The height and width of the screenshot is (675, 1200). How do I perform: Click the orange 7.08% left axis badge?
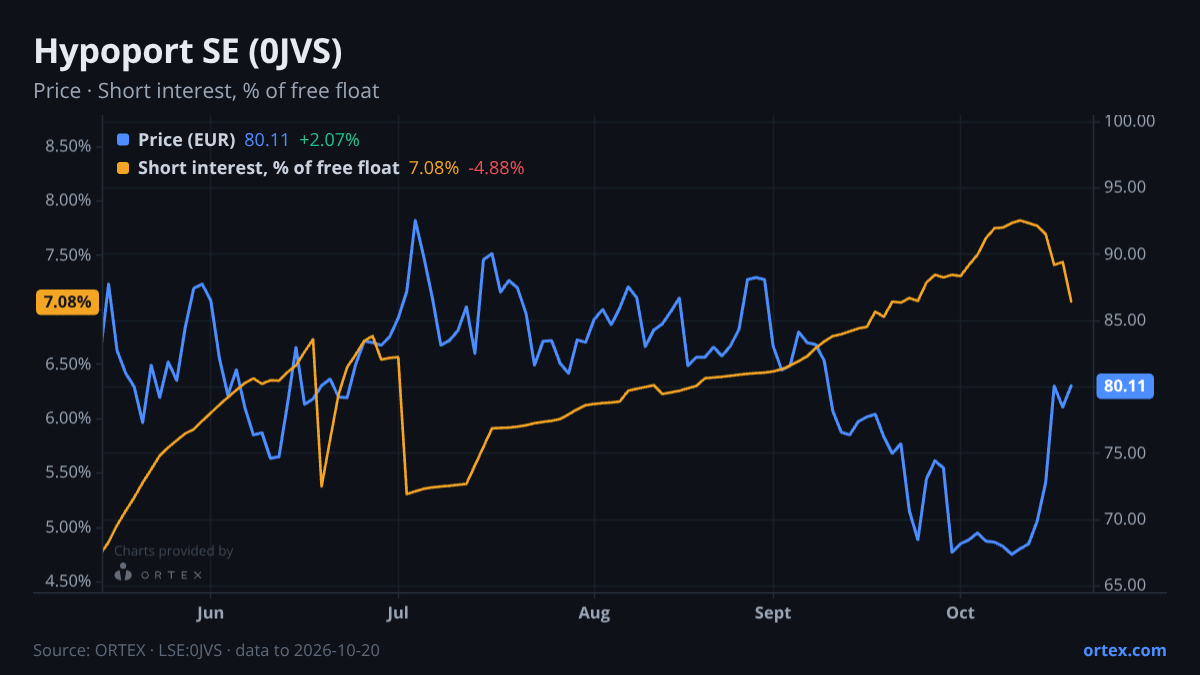click(x=67, y=302)
